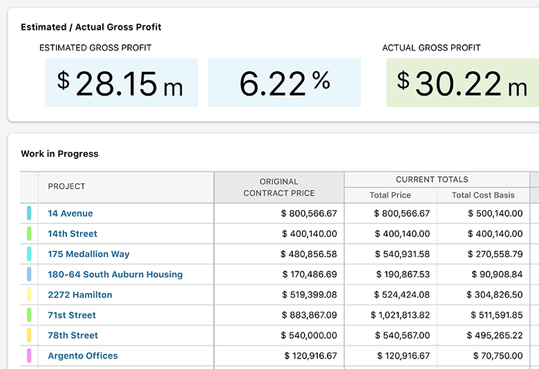Open the 78th Street project link

click(73, 335)
